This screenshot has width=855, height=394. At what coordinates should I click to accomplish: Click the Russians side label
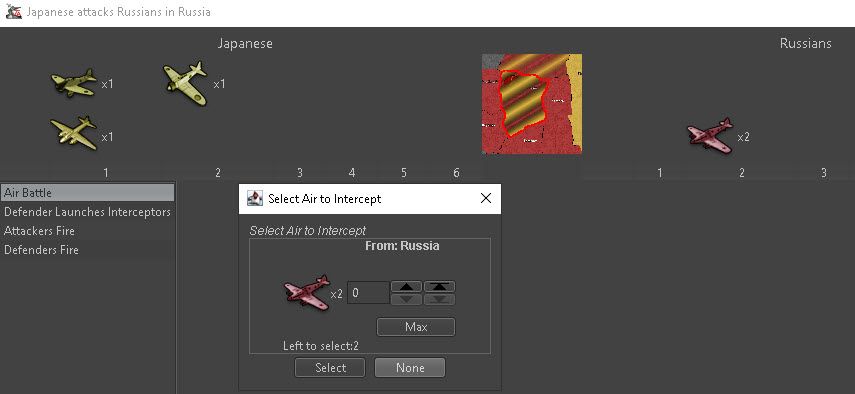coord(805,44)
